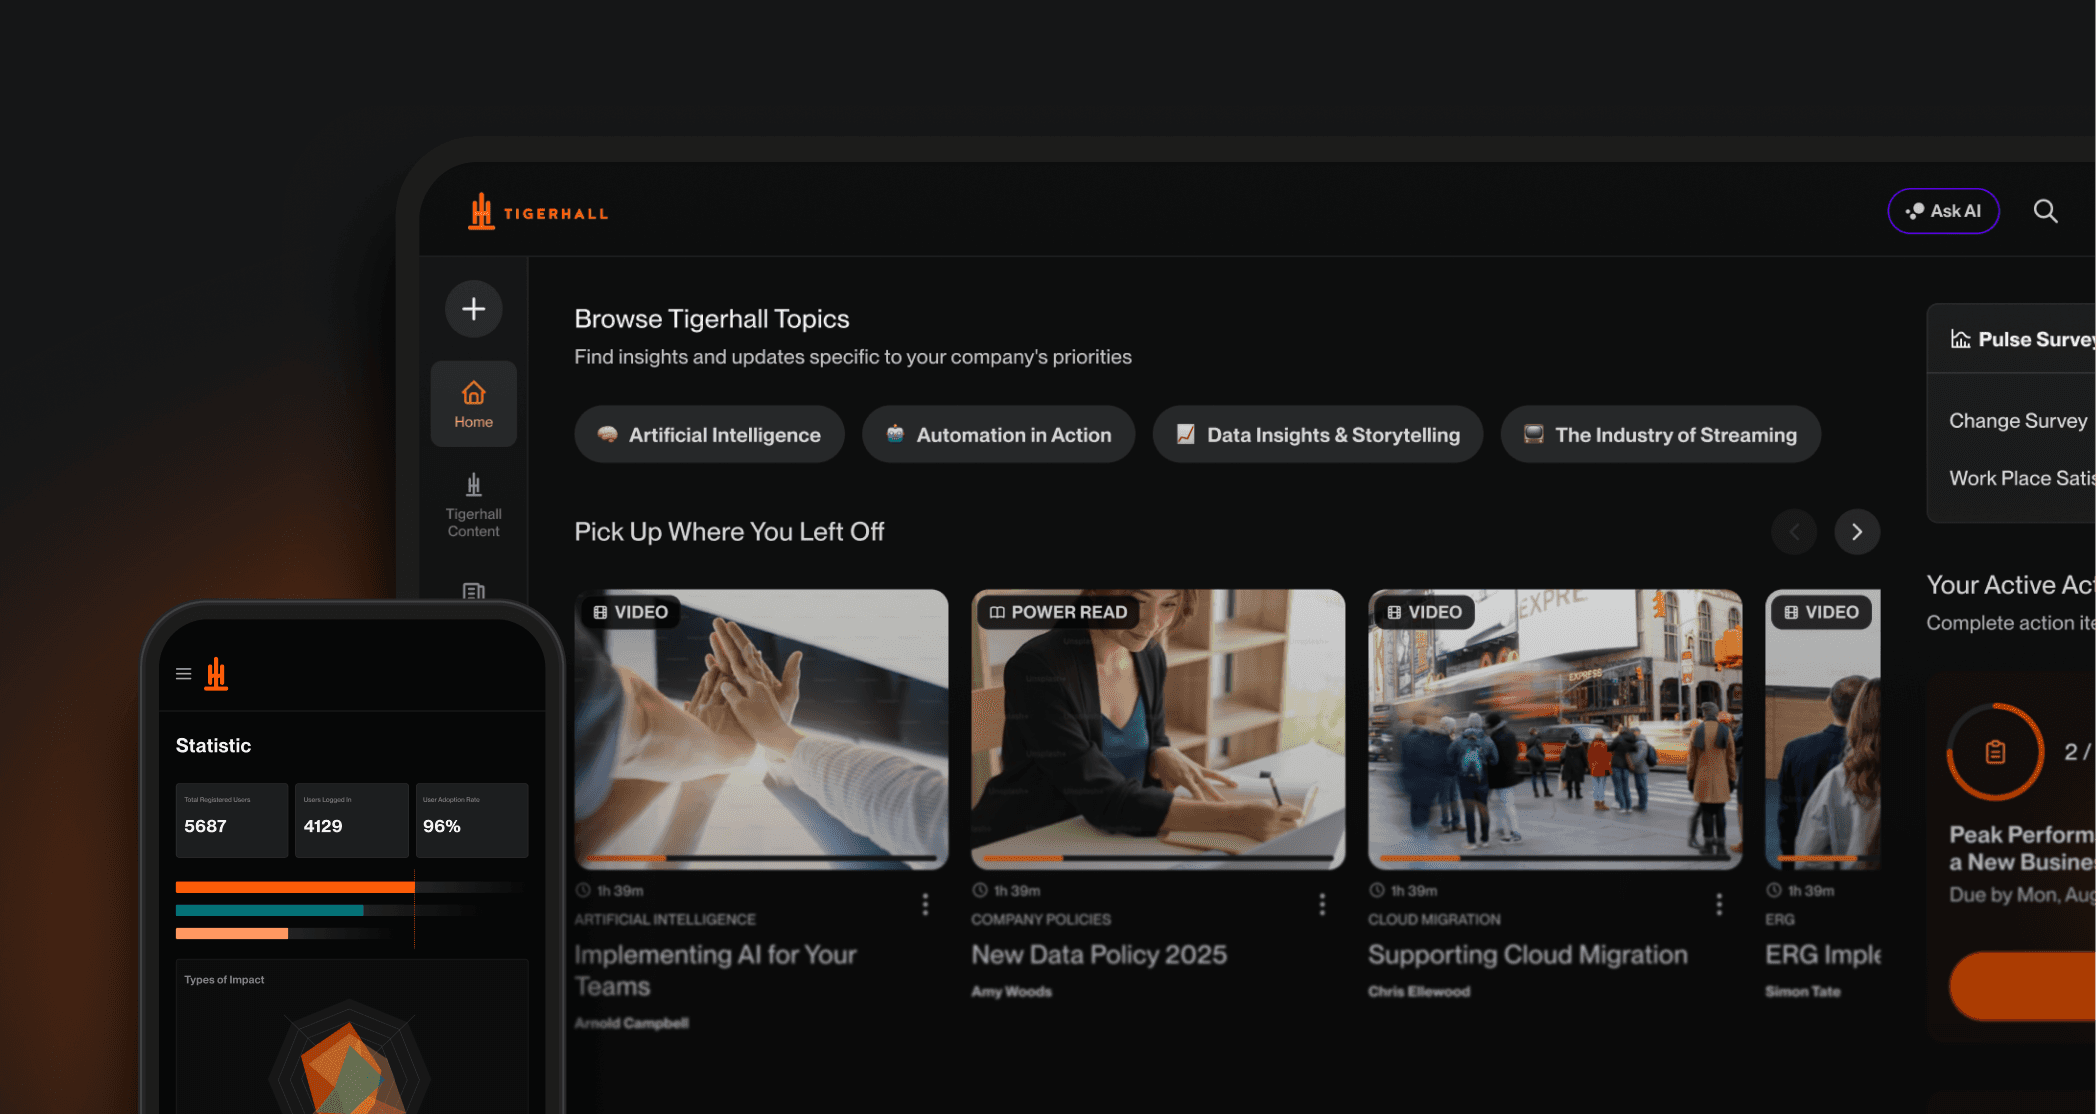Click the Tigerhall logo in header
The height and width of the screenshot is (1114, 2096).
pyautogui.click(x=538, y=212)
